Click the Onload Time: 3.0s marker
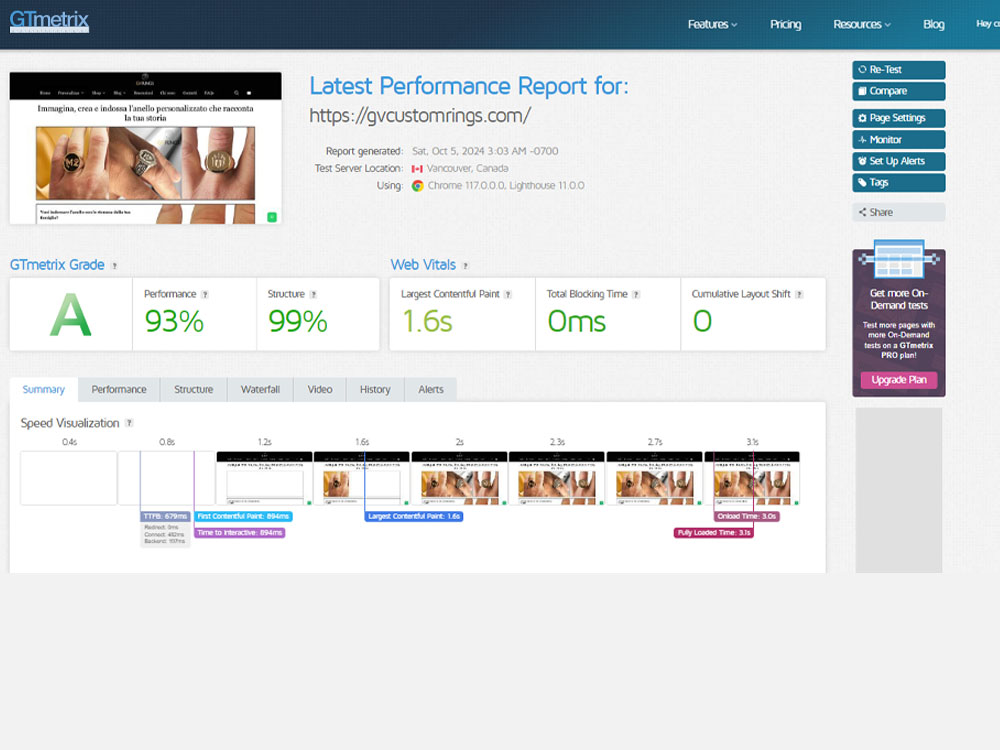 point(747,517)
